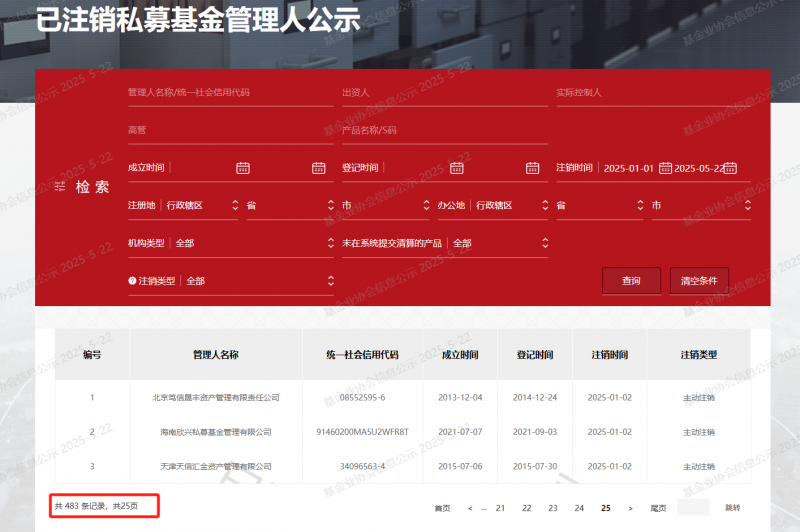Click 注销类型 column header
The image size is (800, 532).
click(x=699, y=354)
